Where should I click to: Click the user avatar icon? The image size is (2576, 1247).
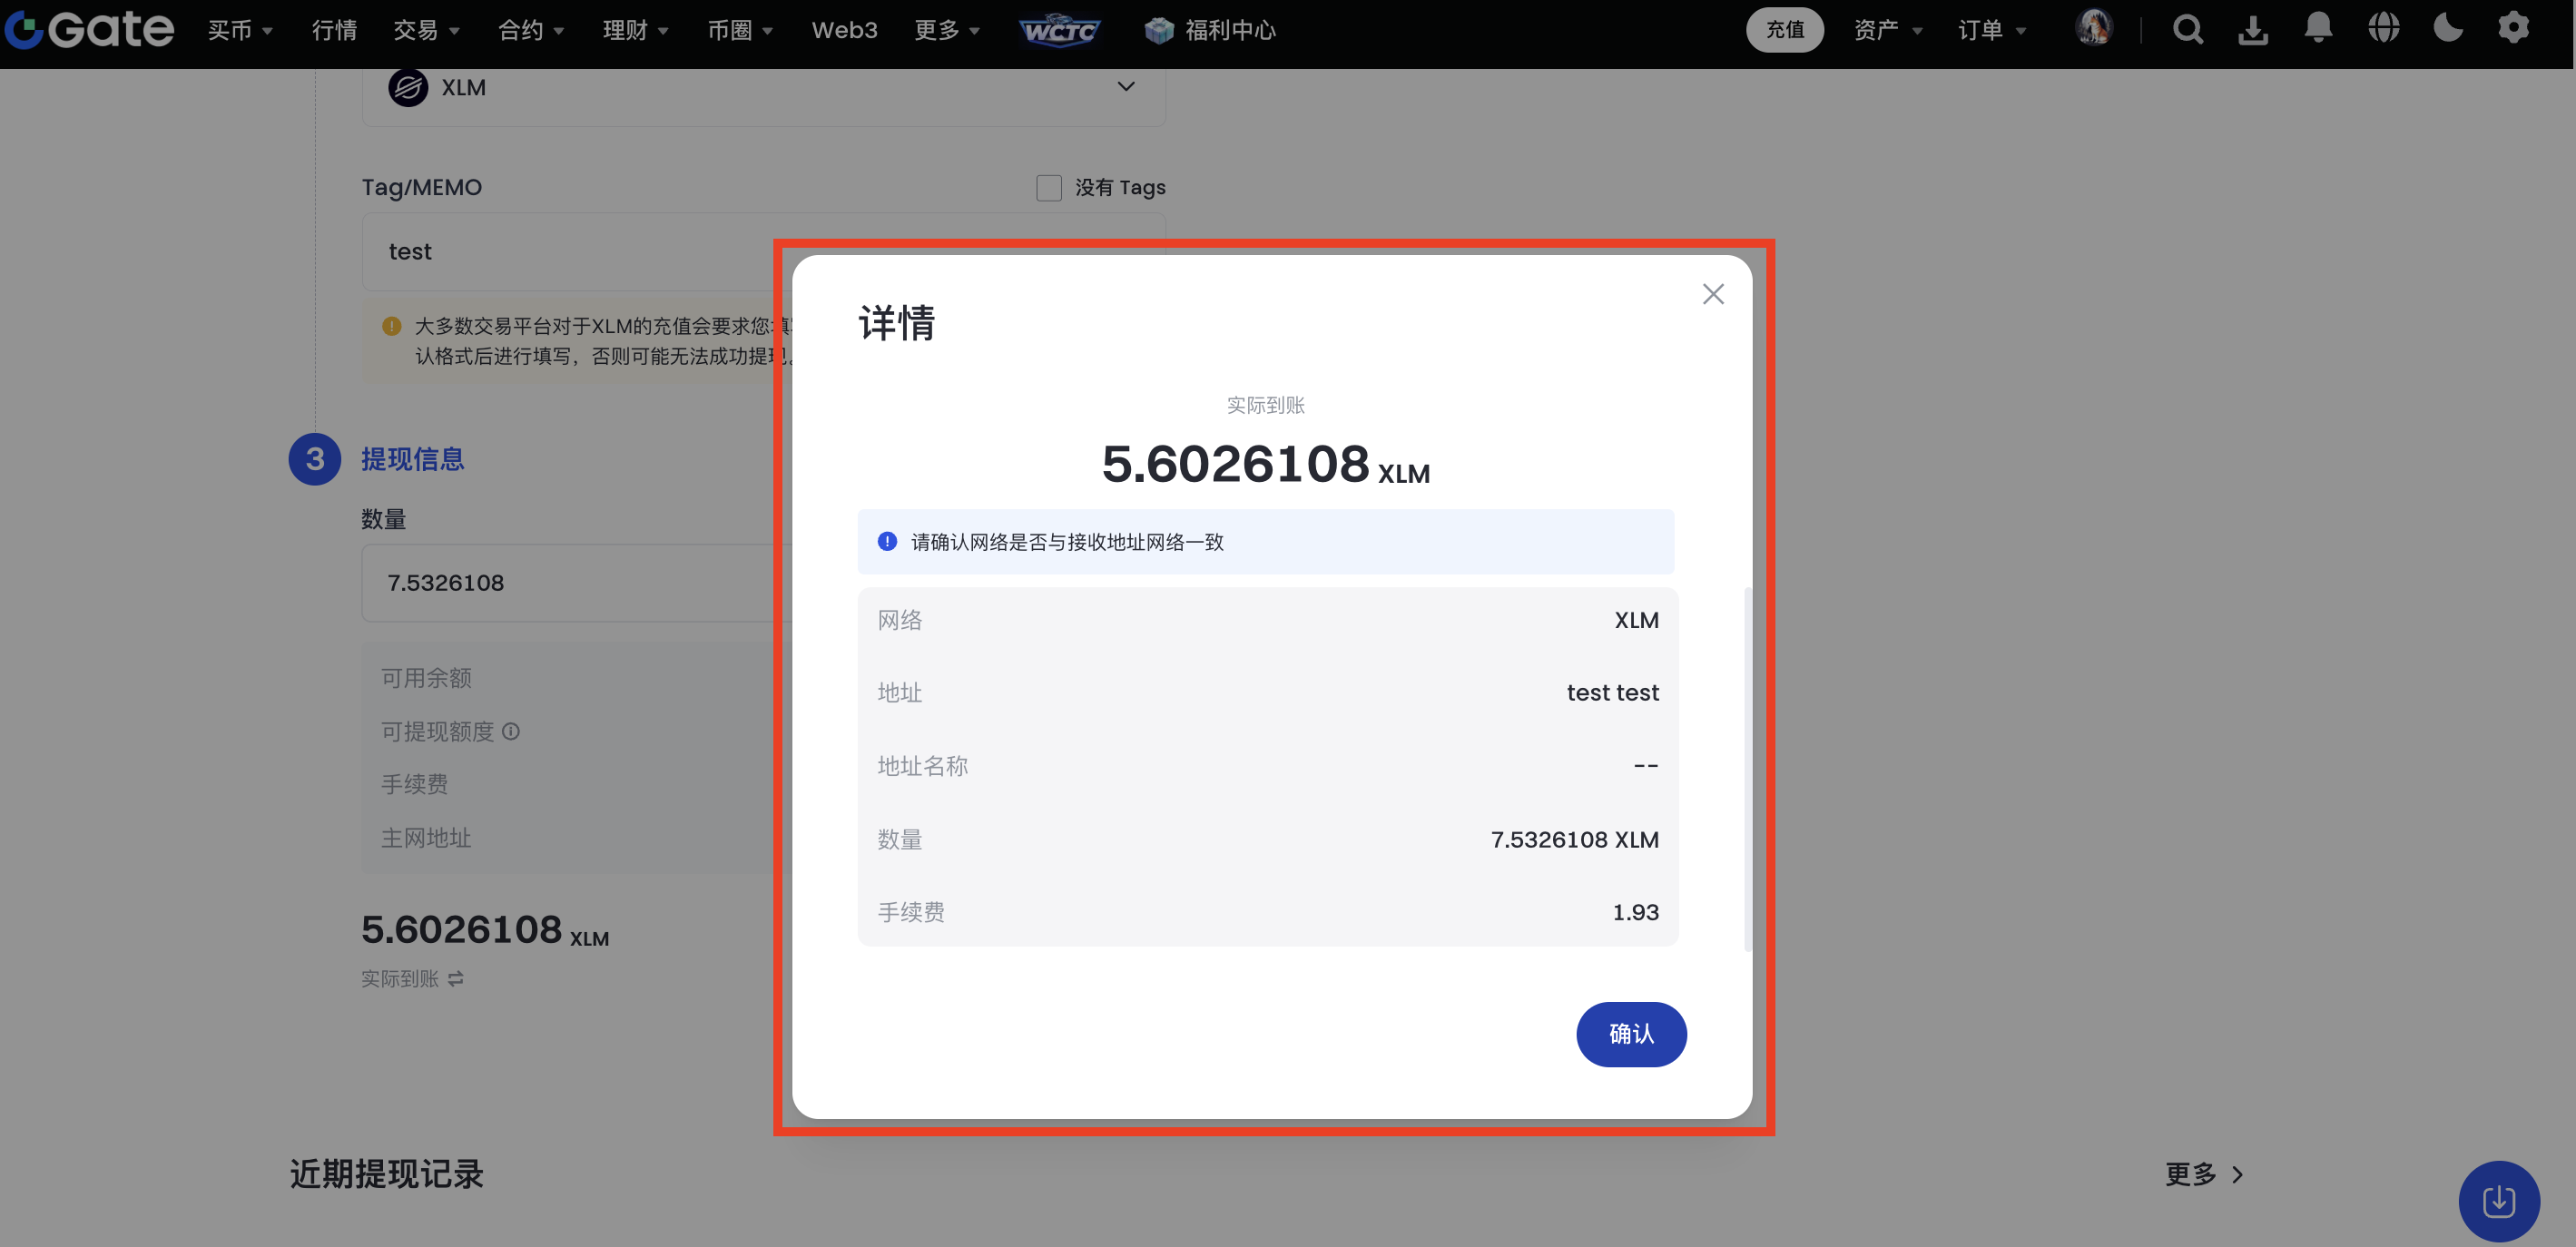point(2093,28)
